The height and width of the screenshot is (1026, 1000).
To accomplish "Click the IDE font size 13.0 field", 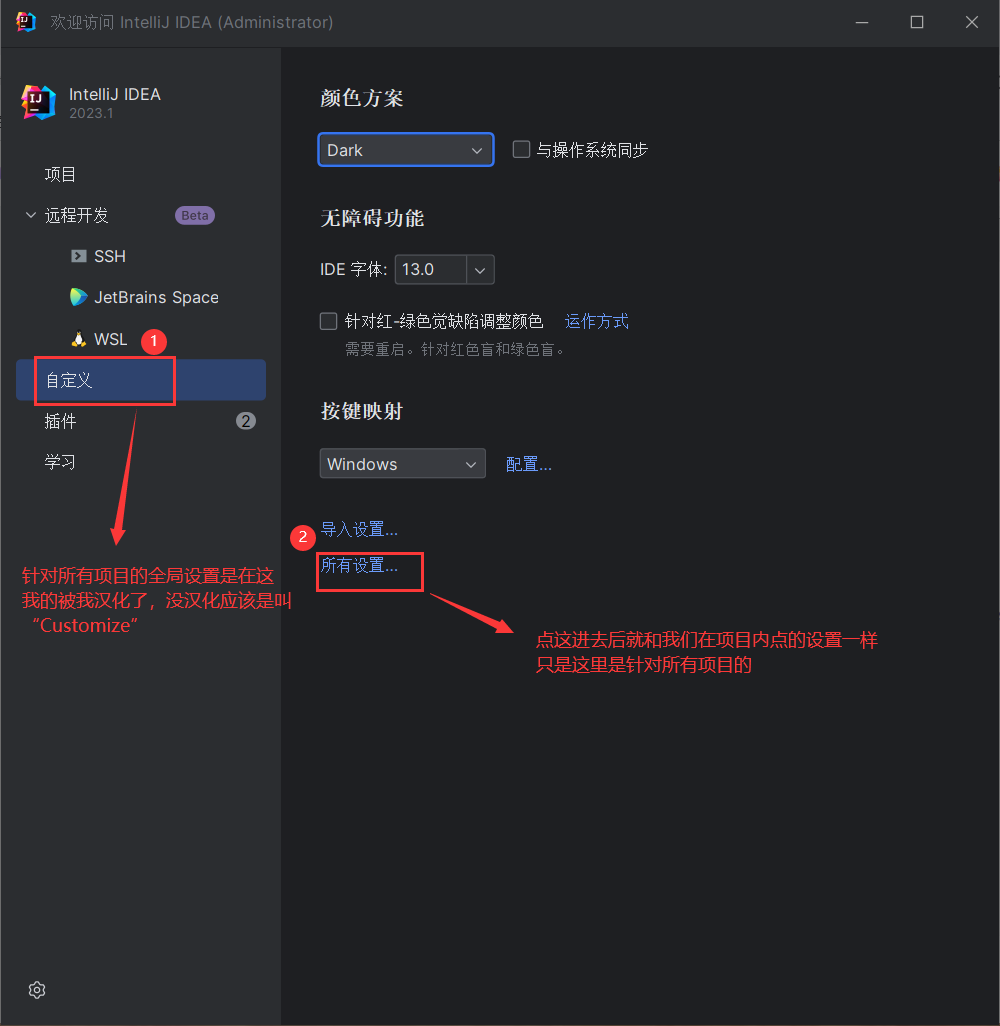I will click(431, 270).
